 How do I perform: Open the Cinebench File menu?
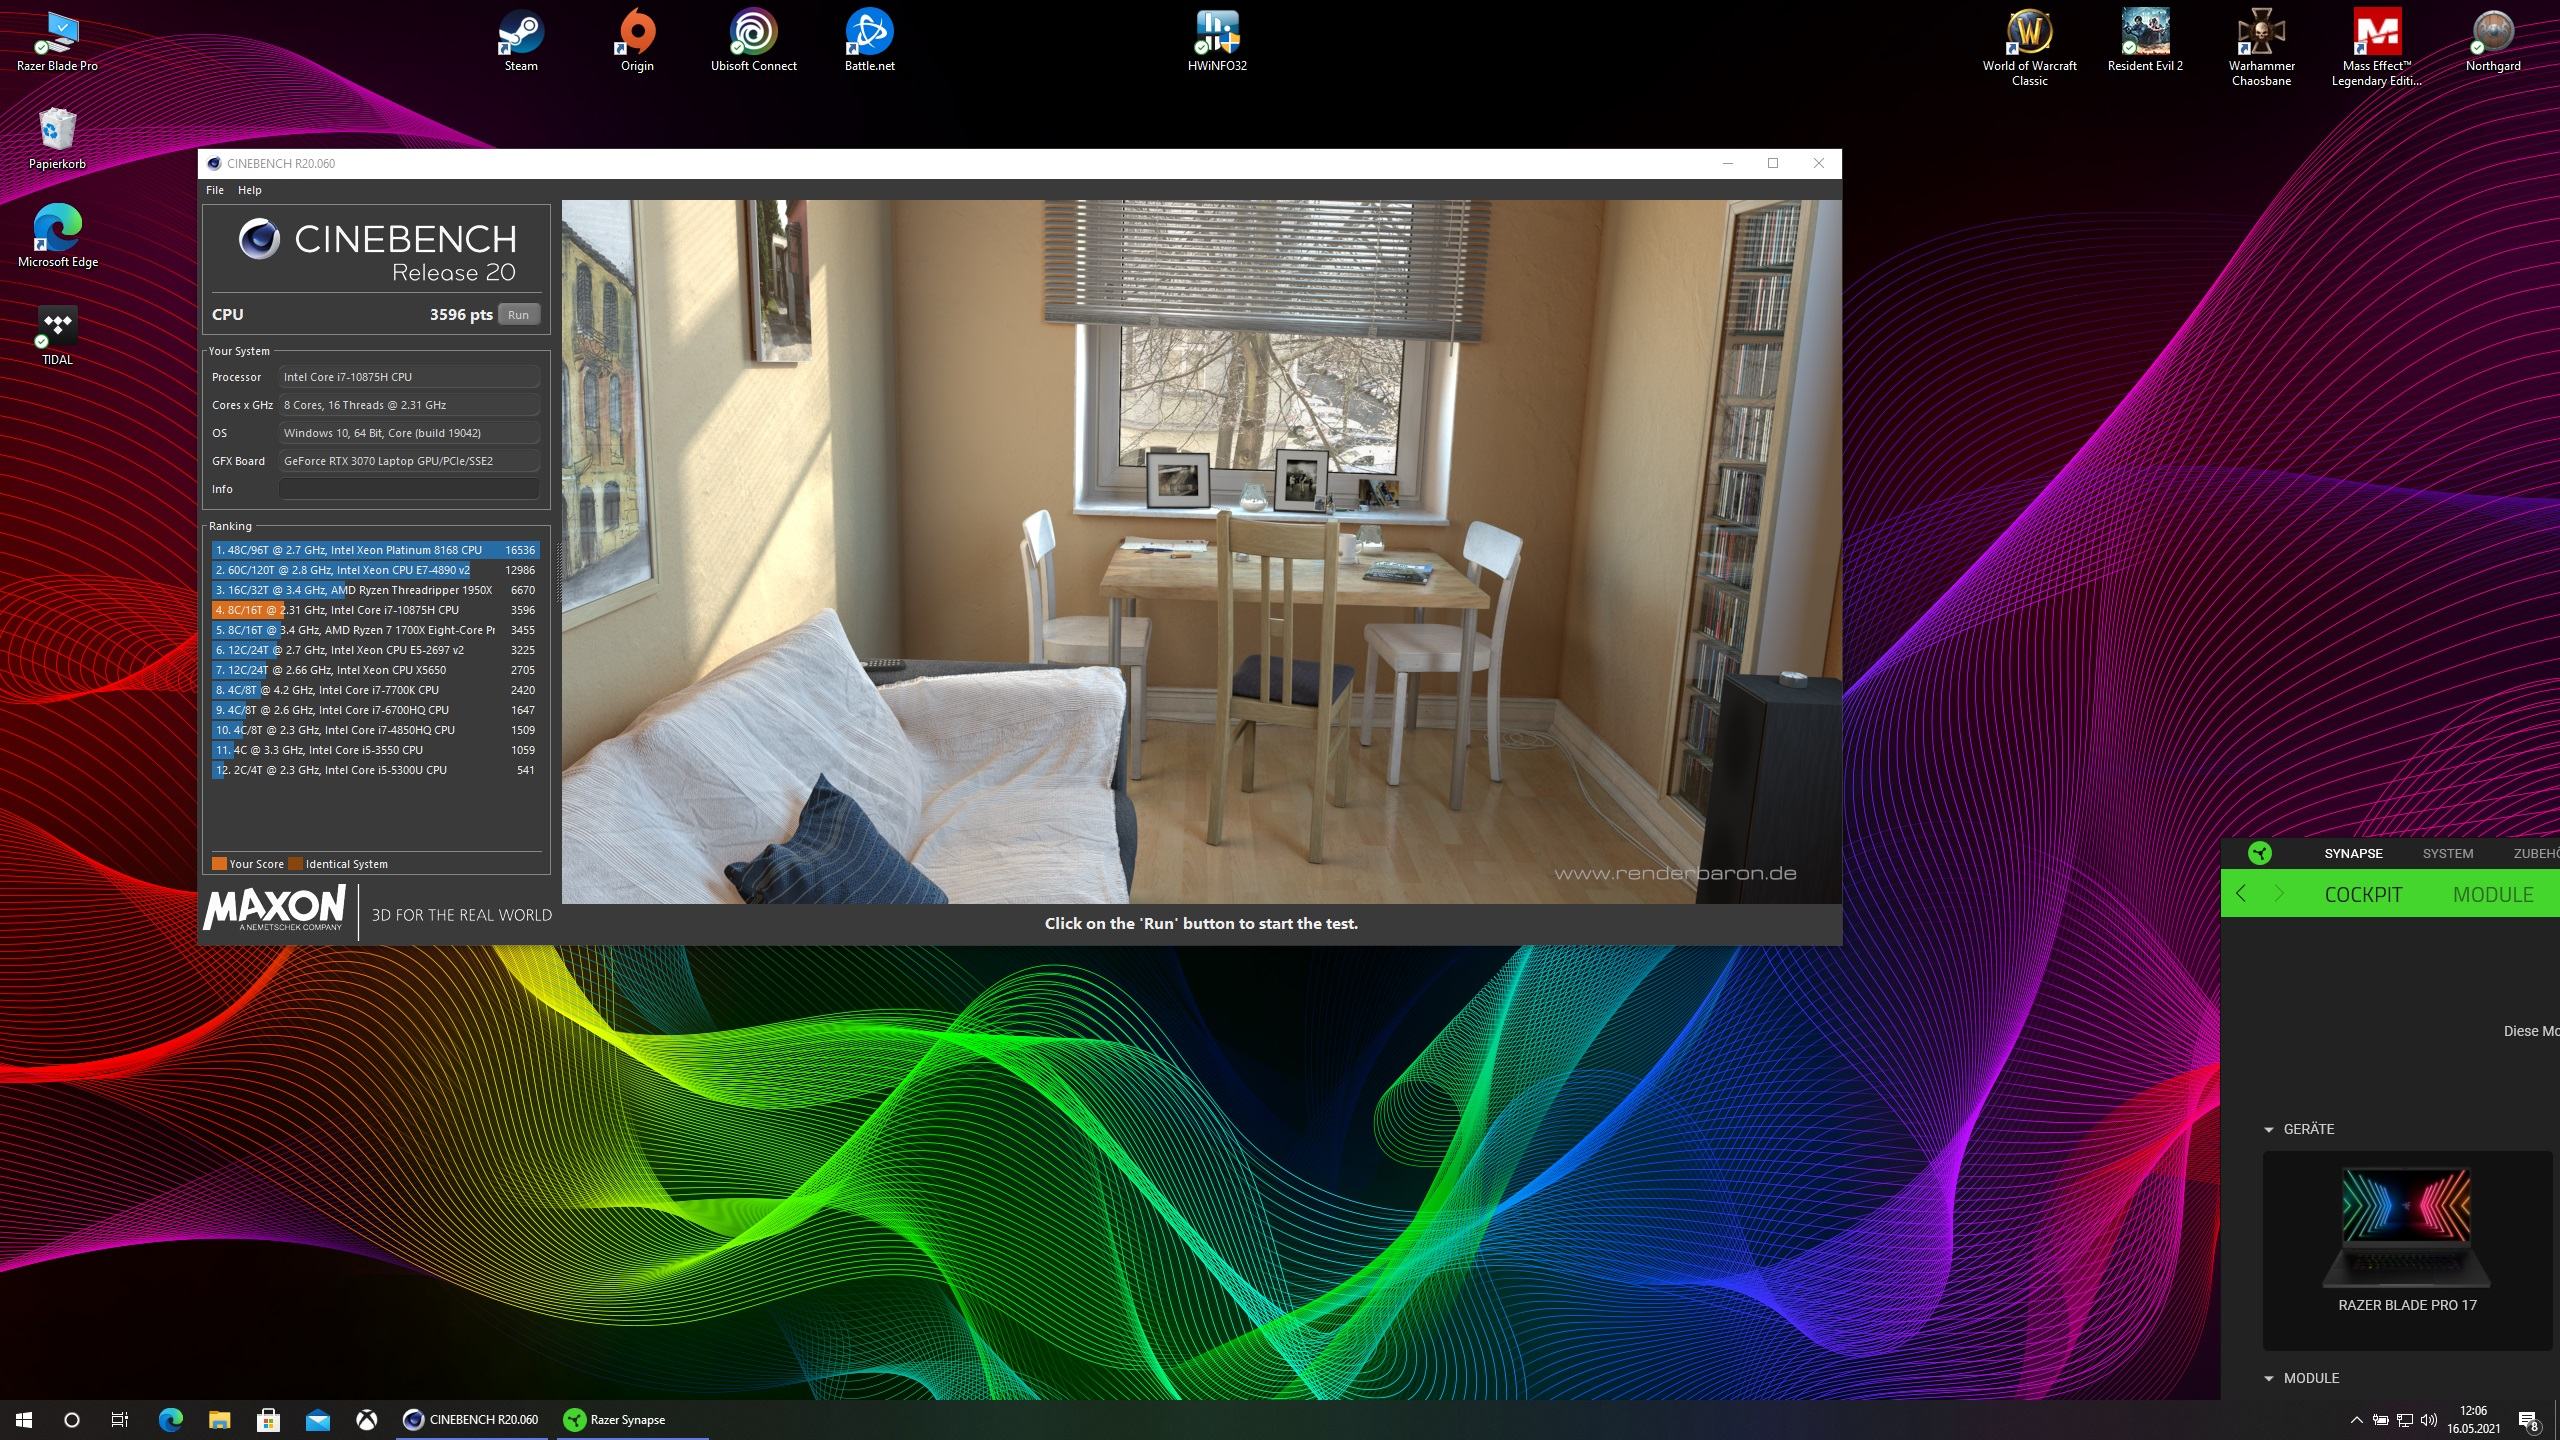pos(215,190)
